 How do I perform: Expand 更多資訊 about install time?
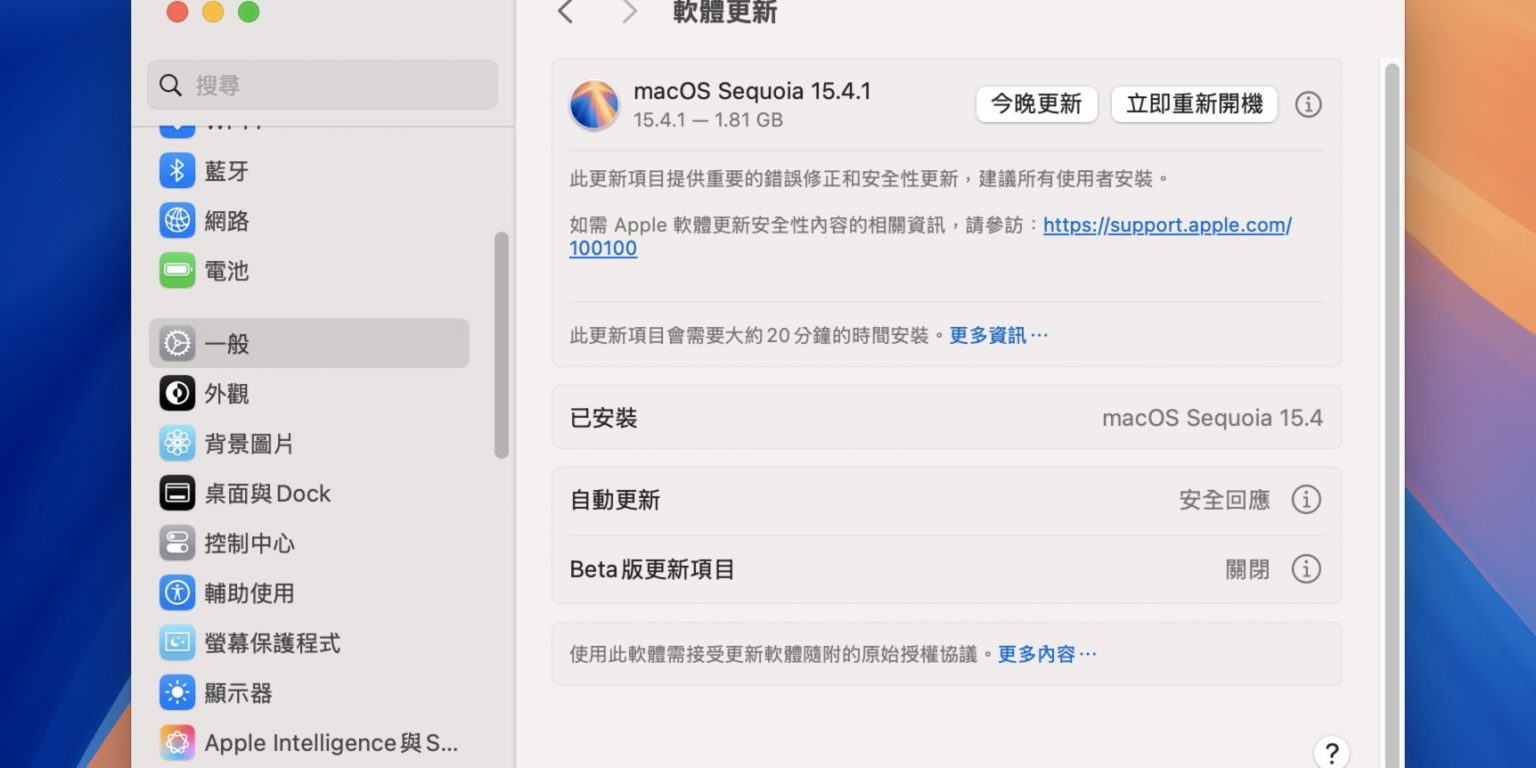tap(998, 336)
